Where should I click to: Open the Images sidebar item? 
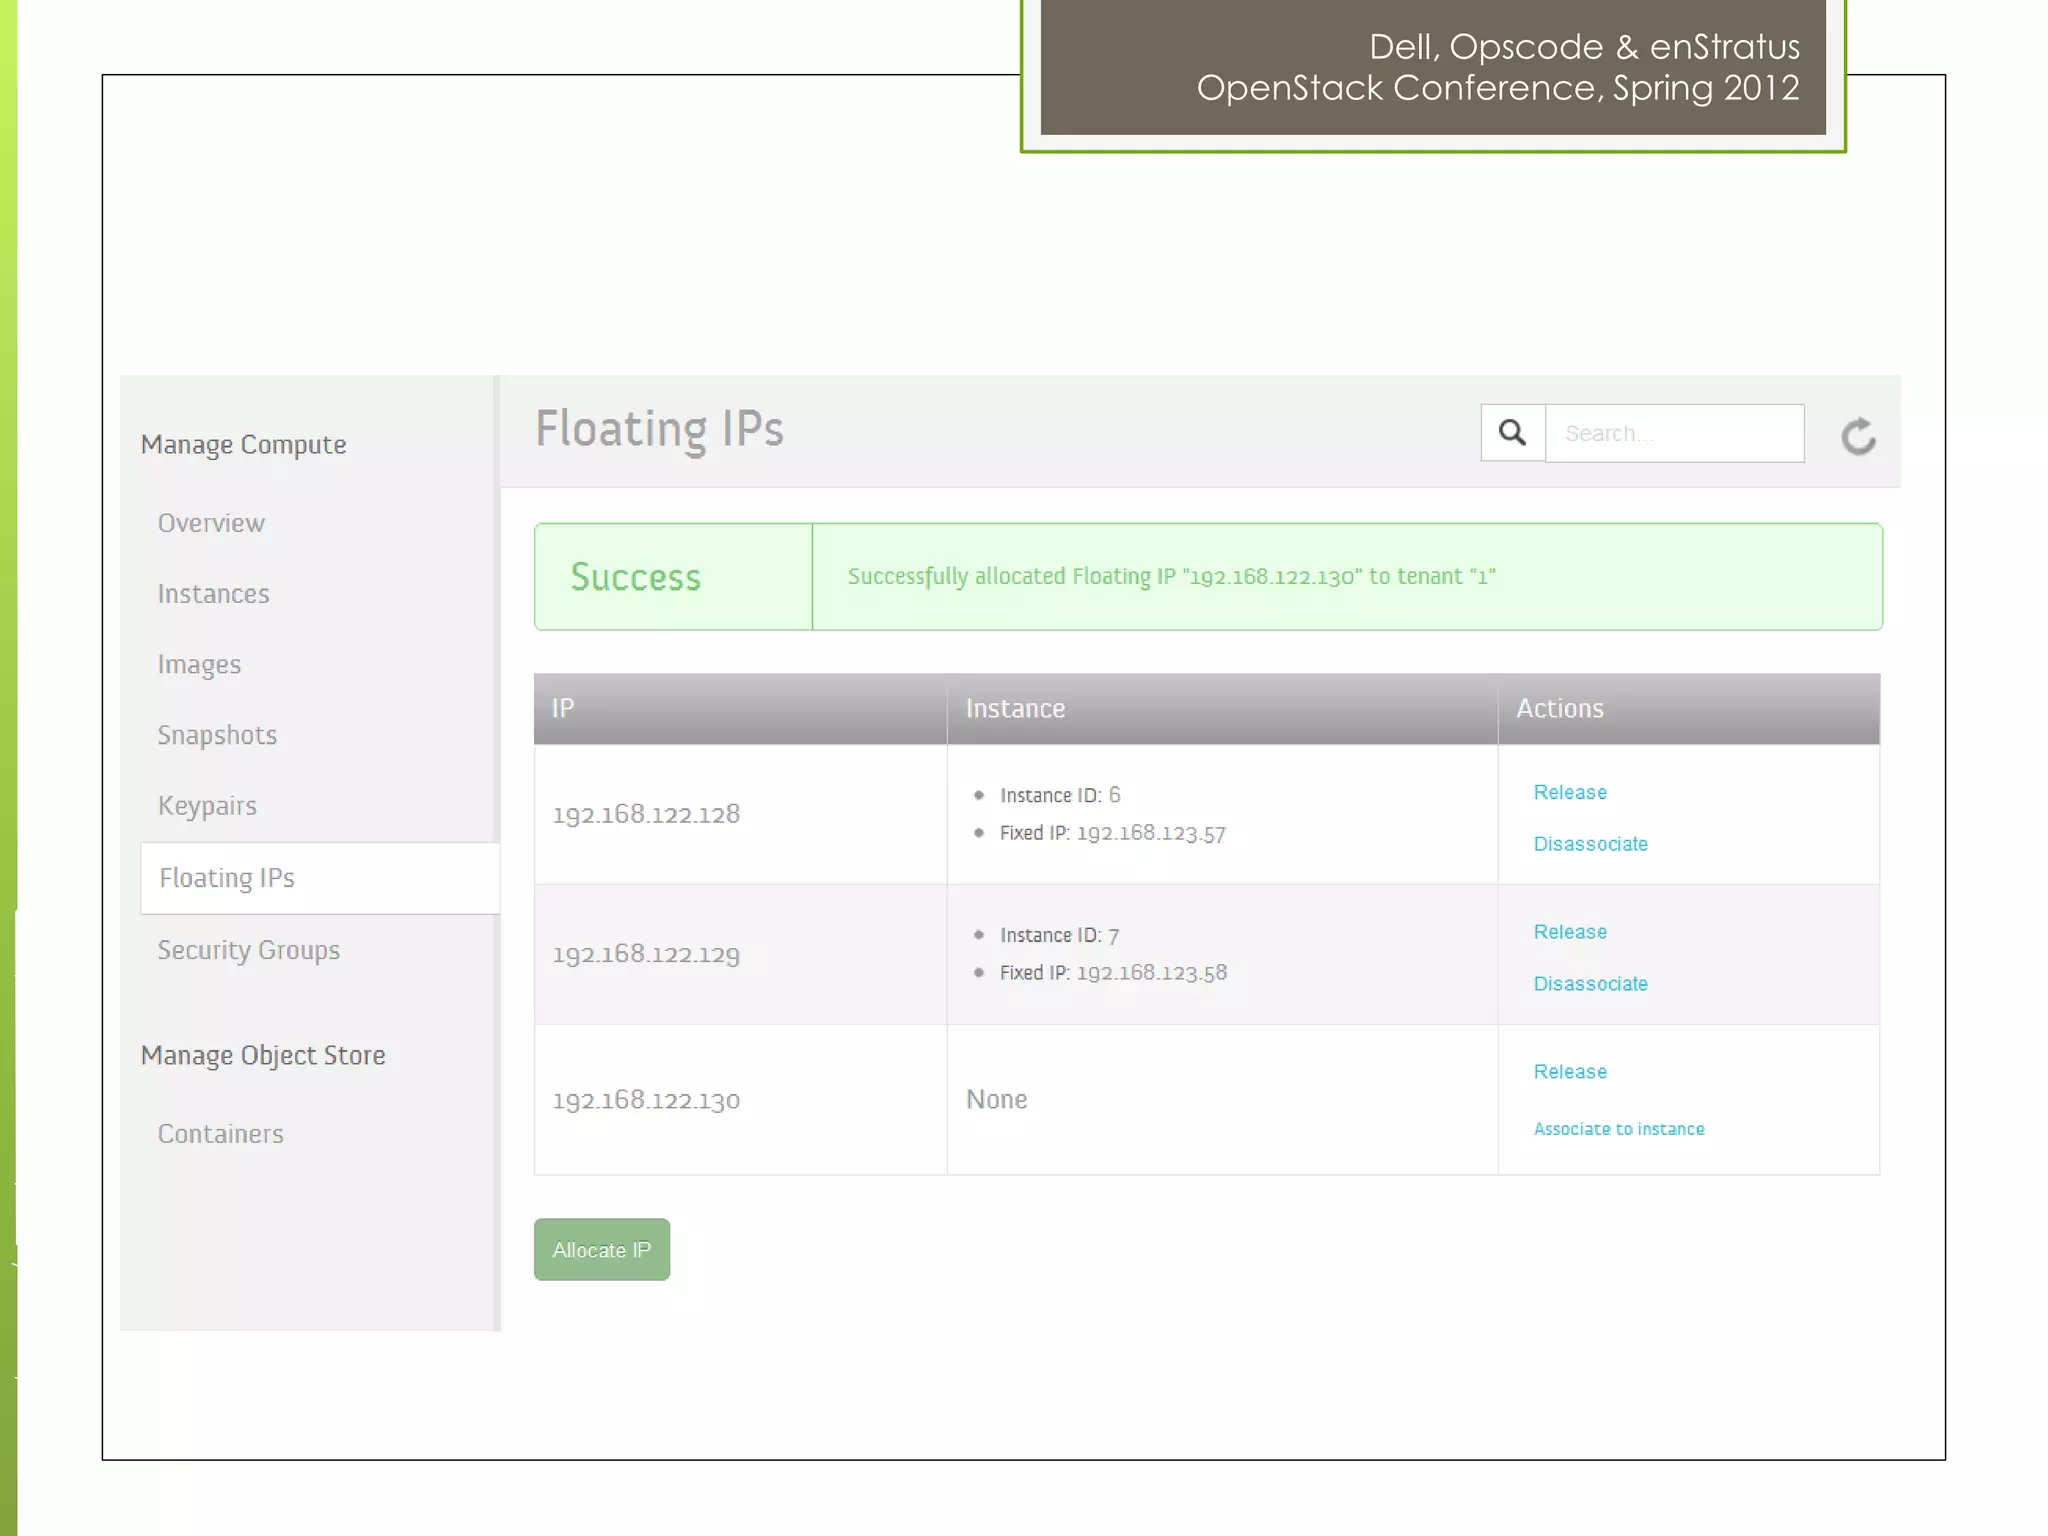[199, 665]
